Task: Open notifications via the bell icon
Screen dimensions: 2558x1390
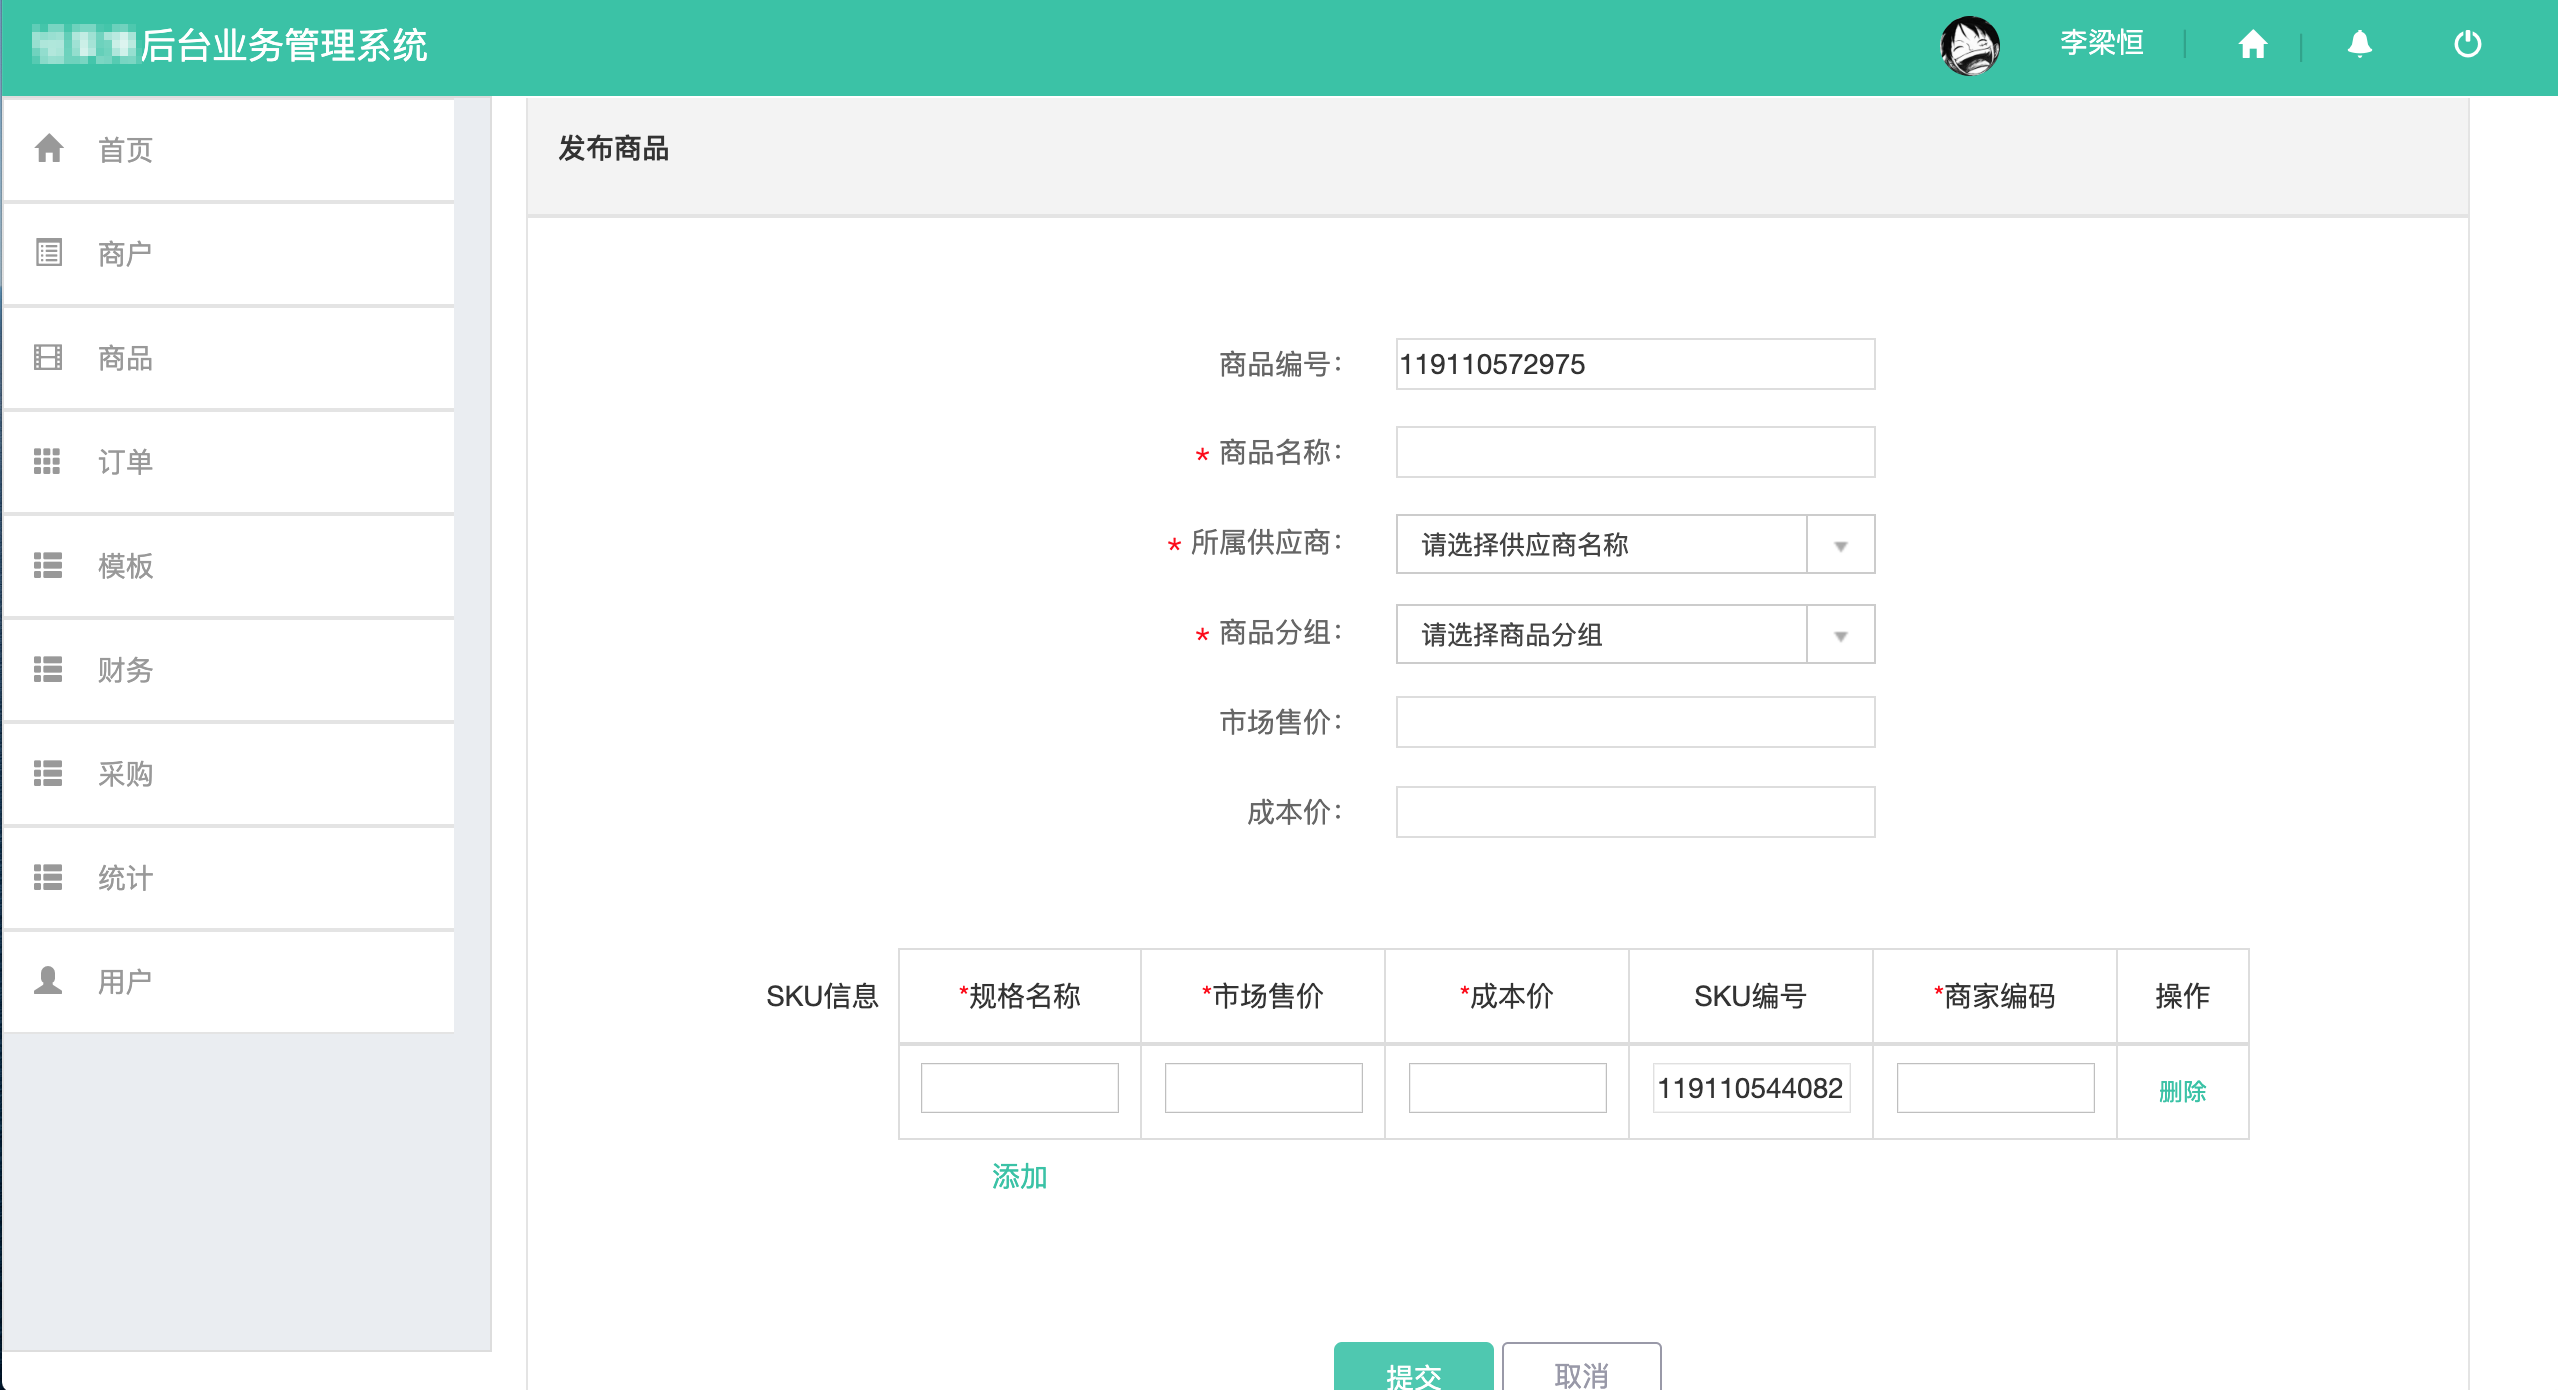Action: (2360, 44)
